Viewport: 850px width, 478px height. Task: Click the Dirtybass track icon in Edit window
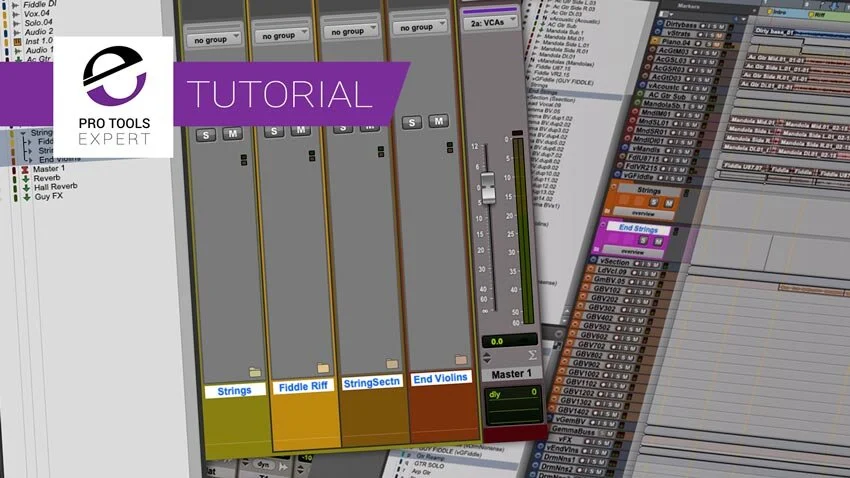(x=660, y=24)
